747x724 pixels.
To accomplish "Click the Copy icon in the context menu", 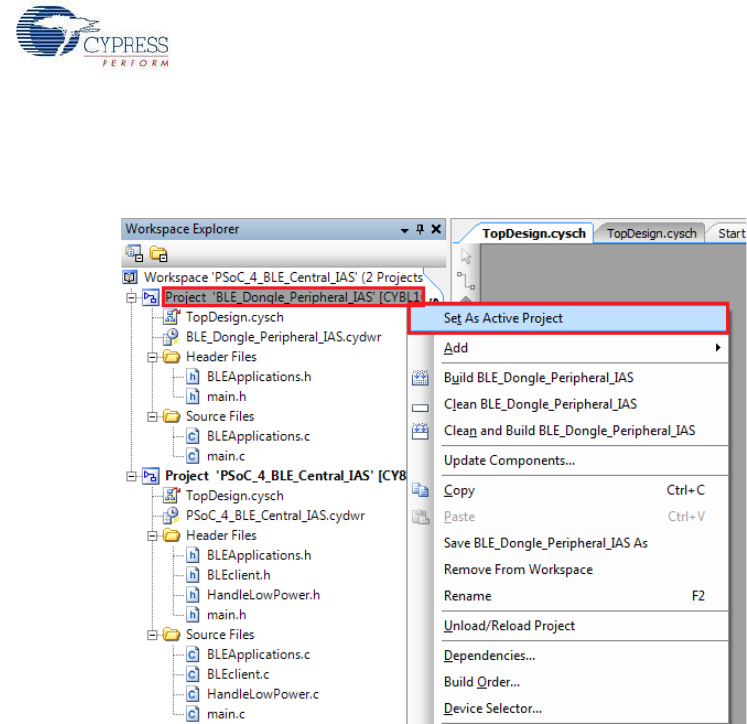I will coord(420,490).
